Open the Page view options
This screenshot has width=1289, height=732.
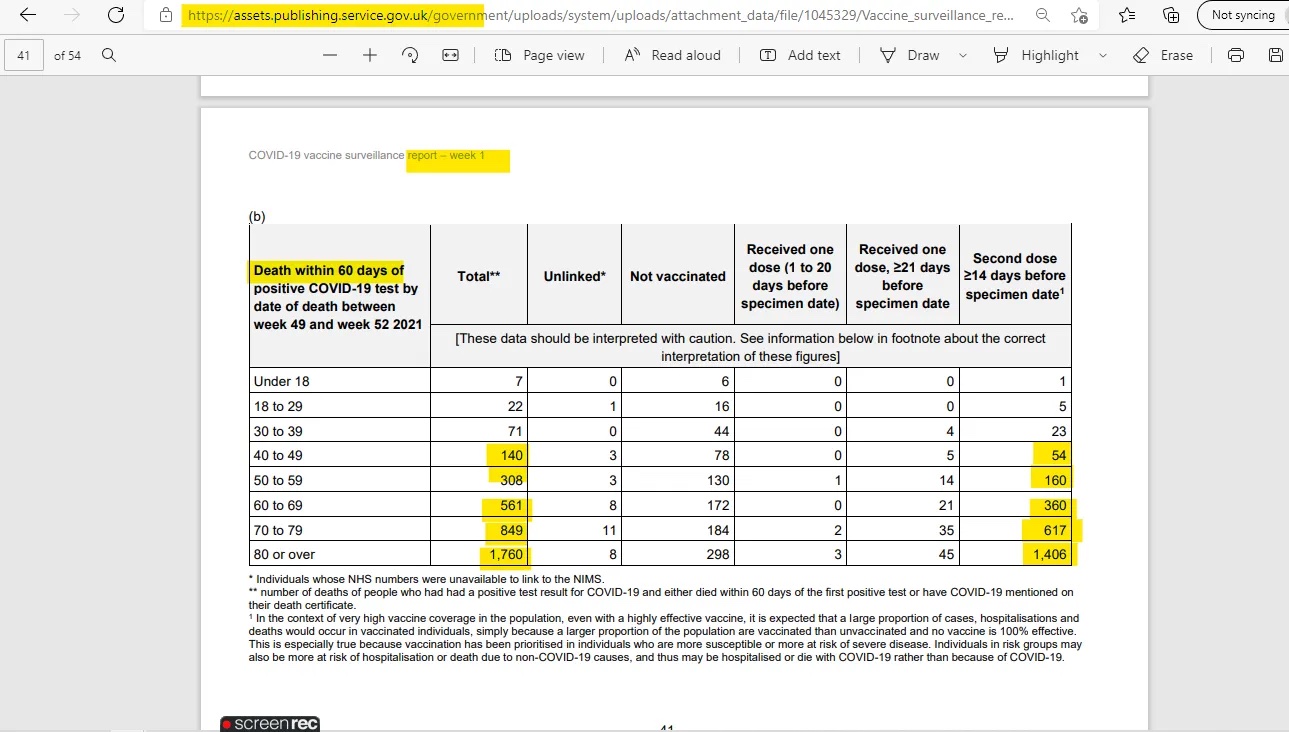[540, 55]
